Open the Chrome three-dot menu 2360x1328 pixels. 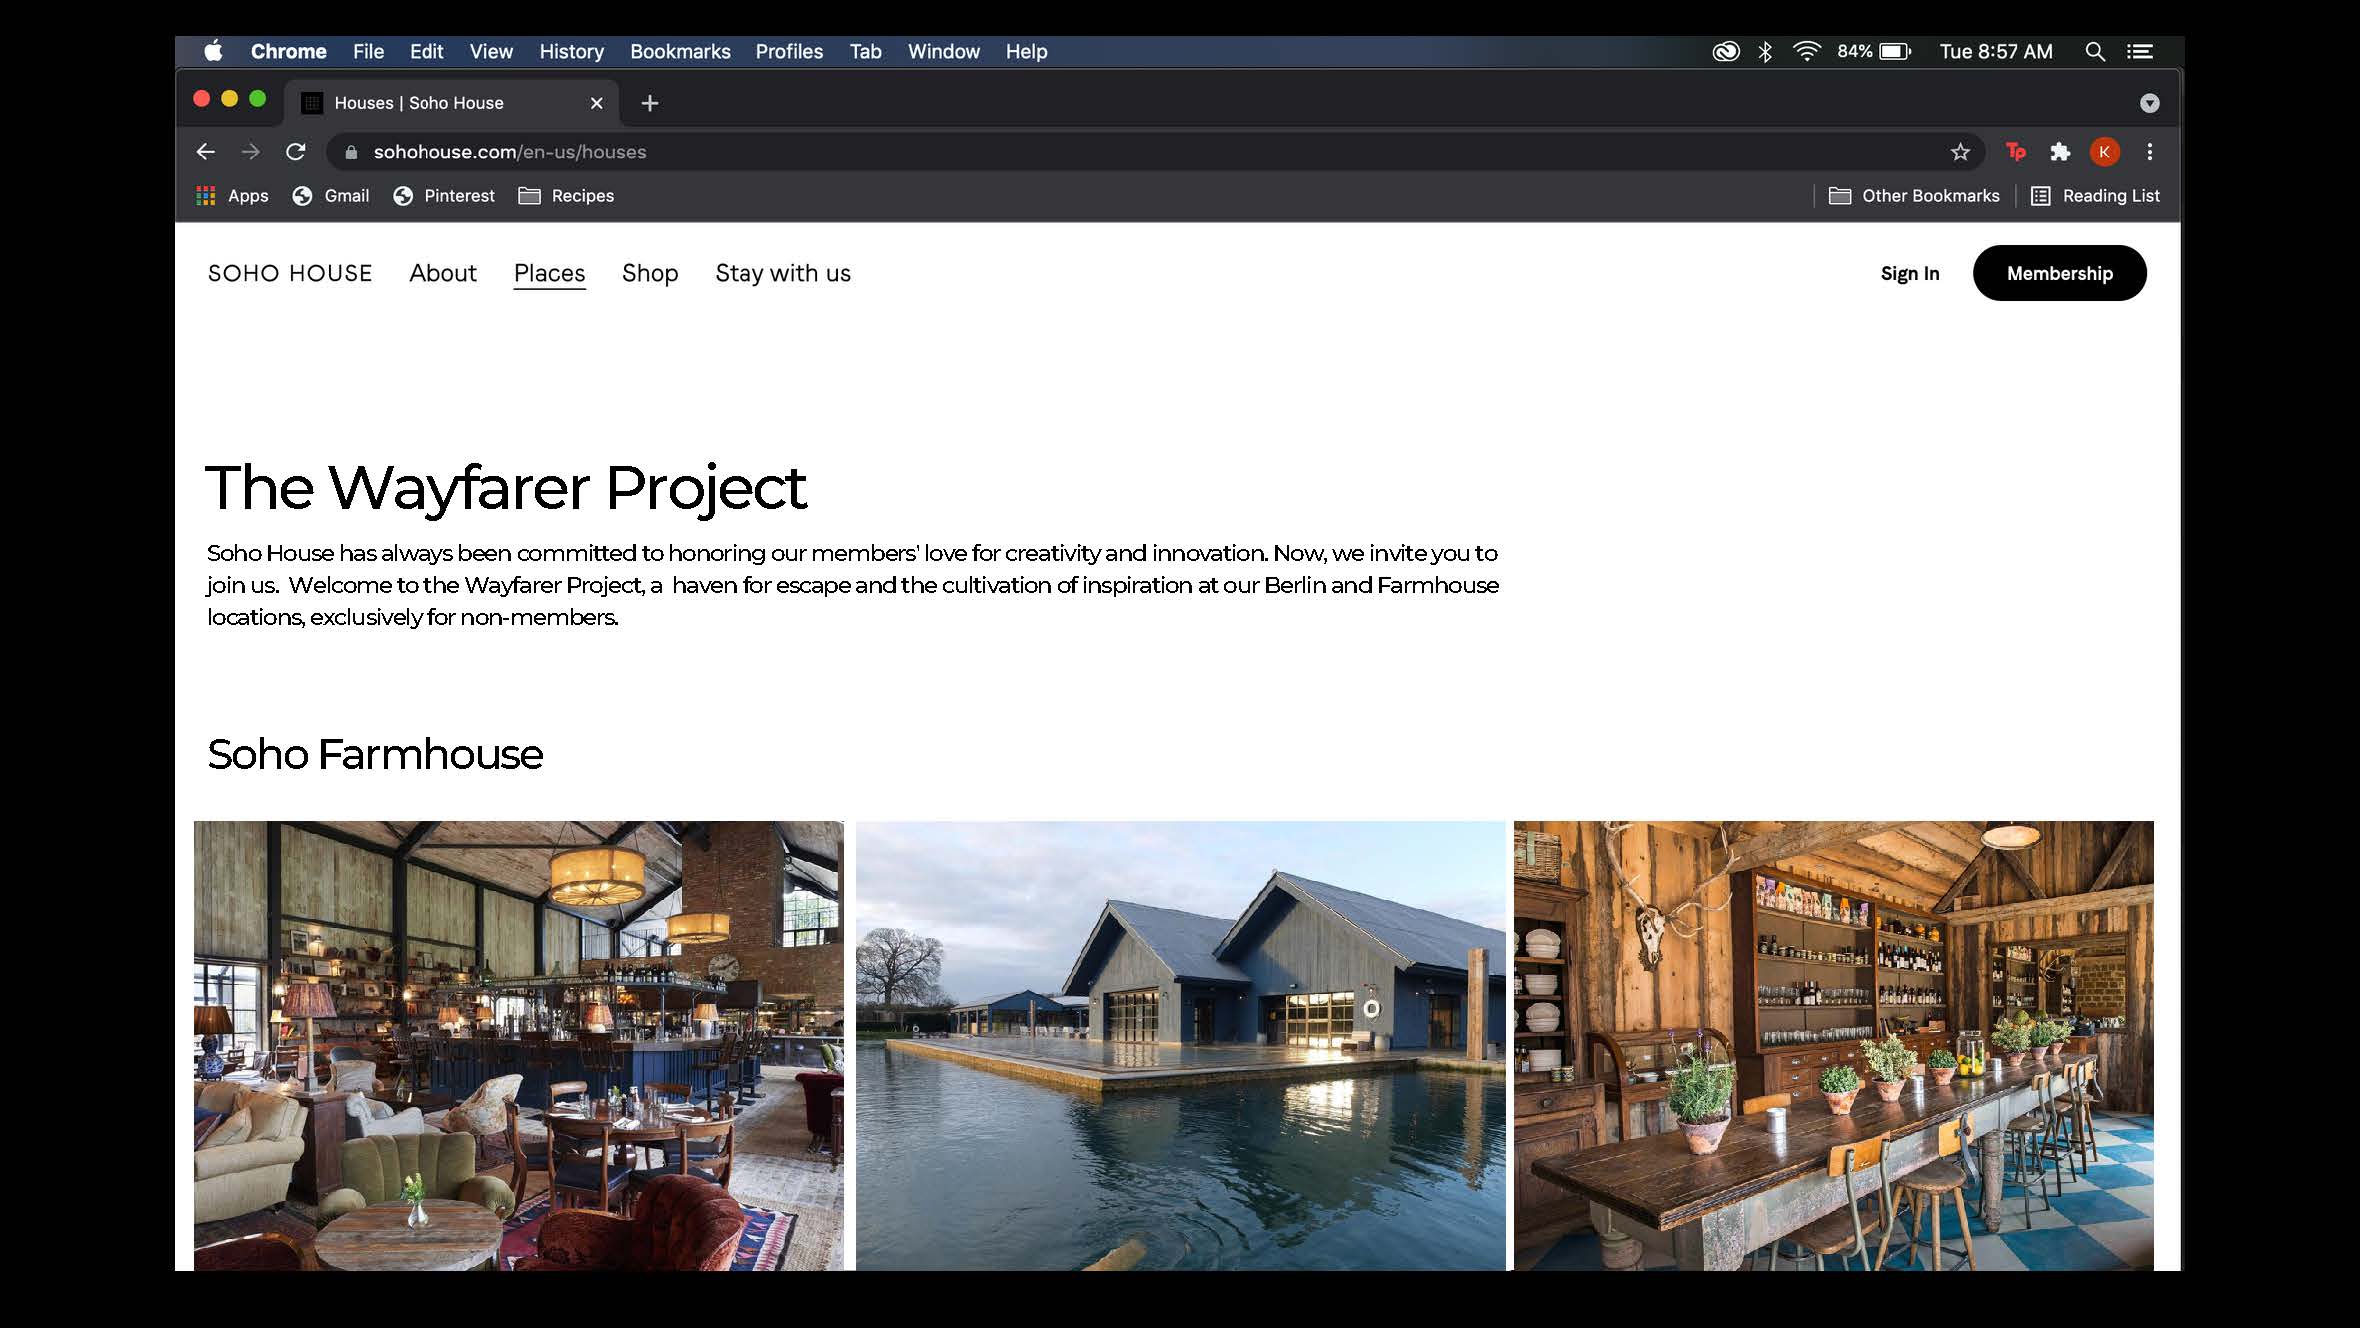(2149, 152)
